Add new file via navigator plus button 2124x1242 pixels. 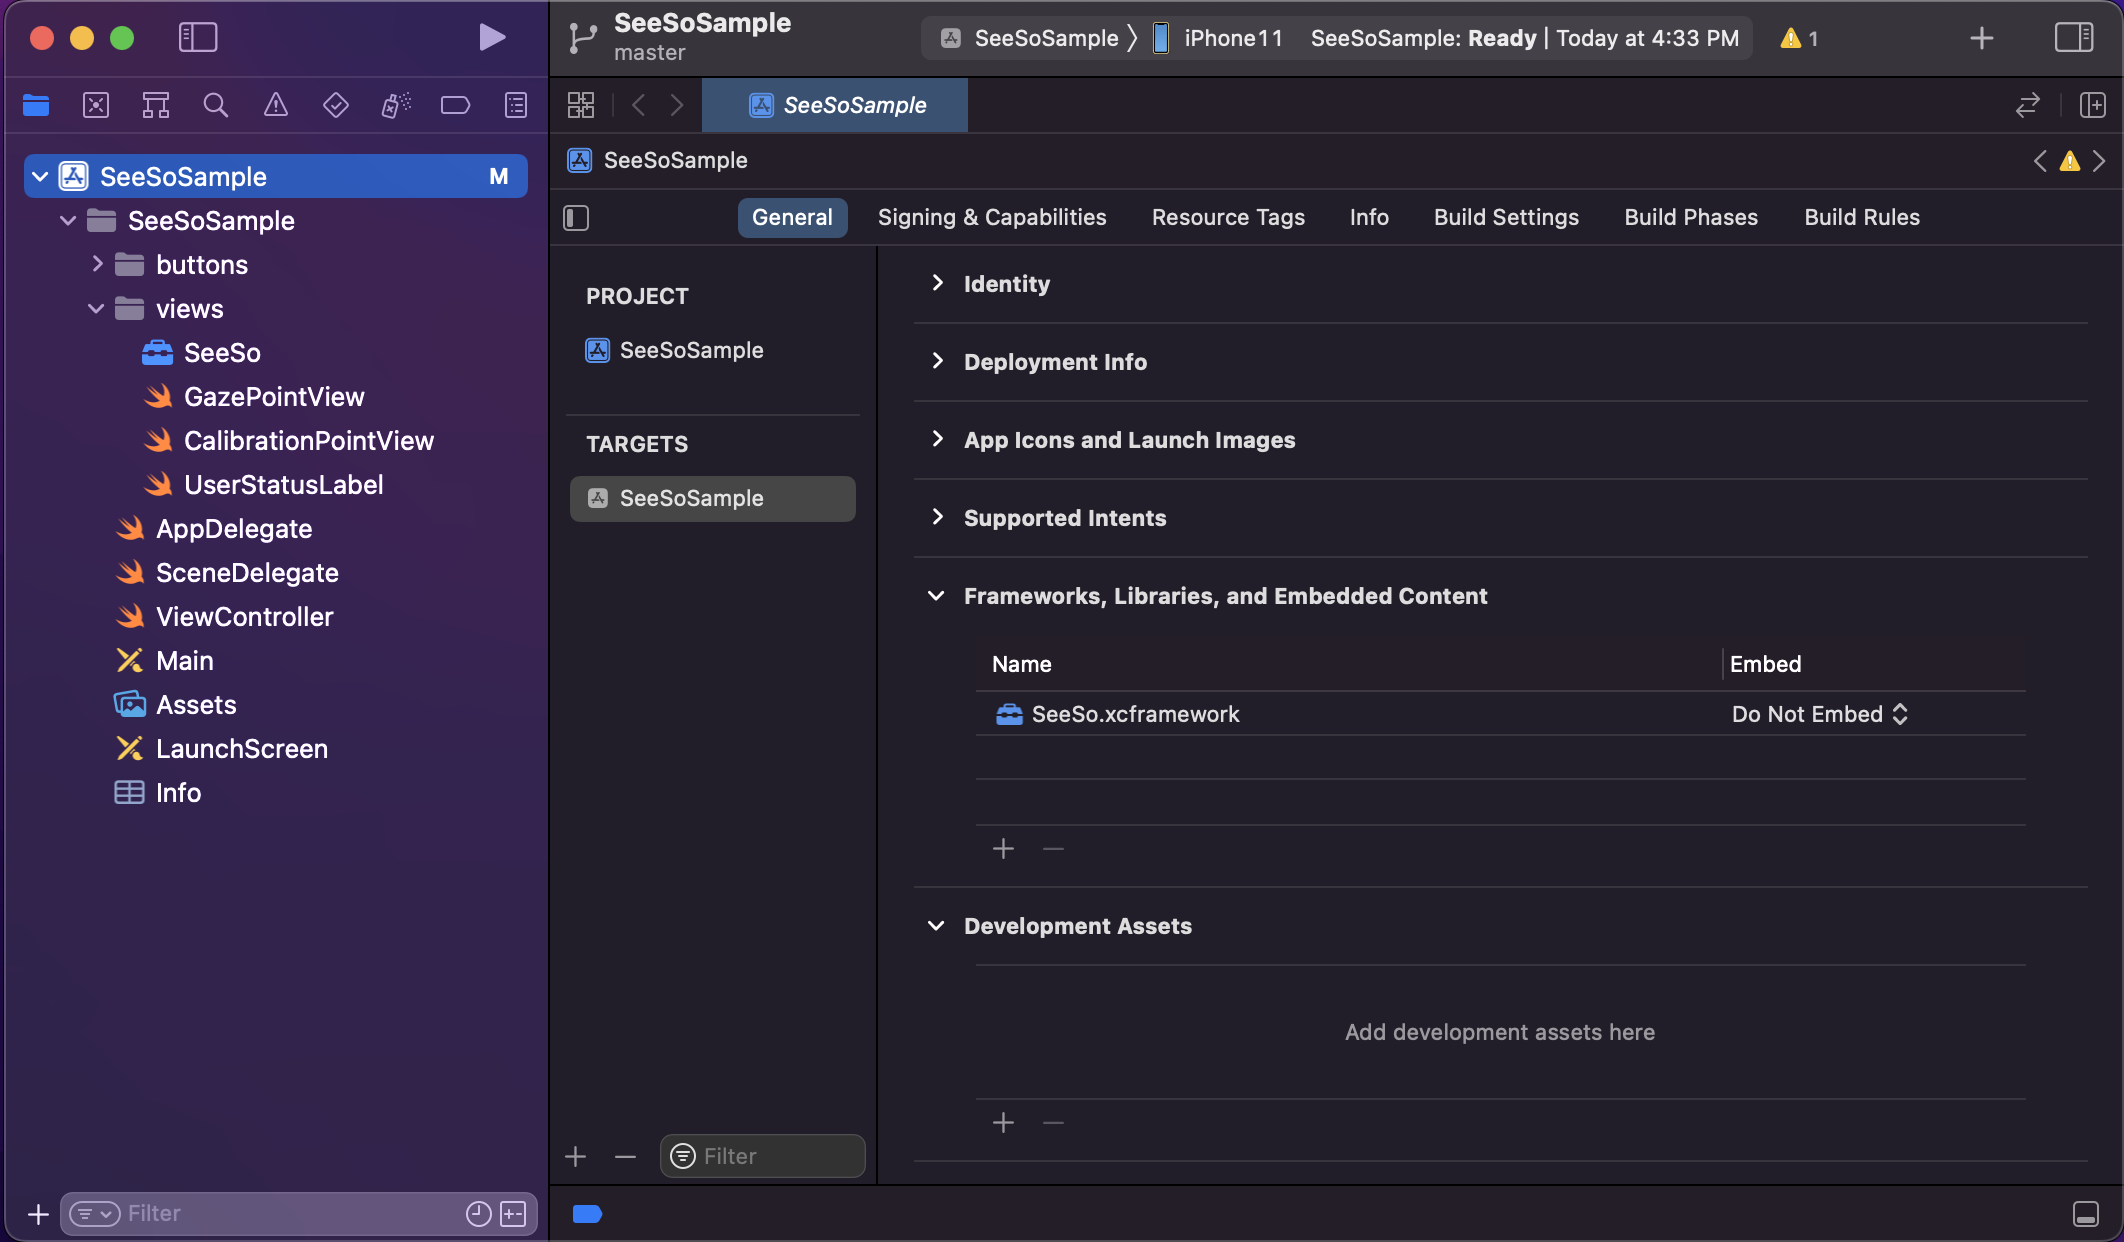click(38, 1214)
